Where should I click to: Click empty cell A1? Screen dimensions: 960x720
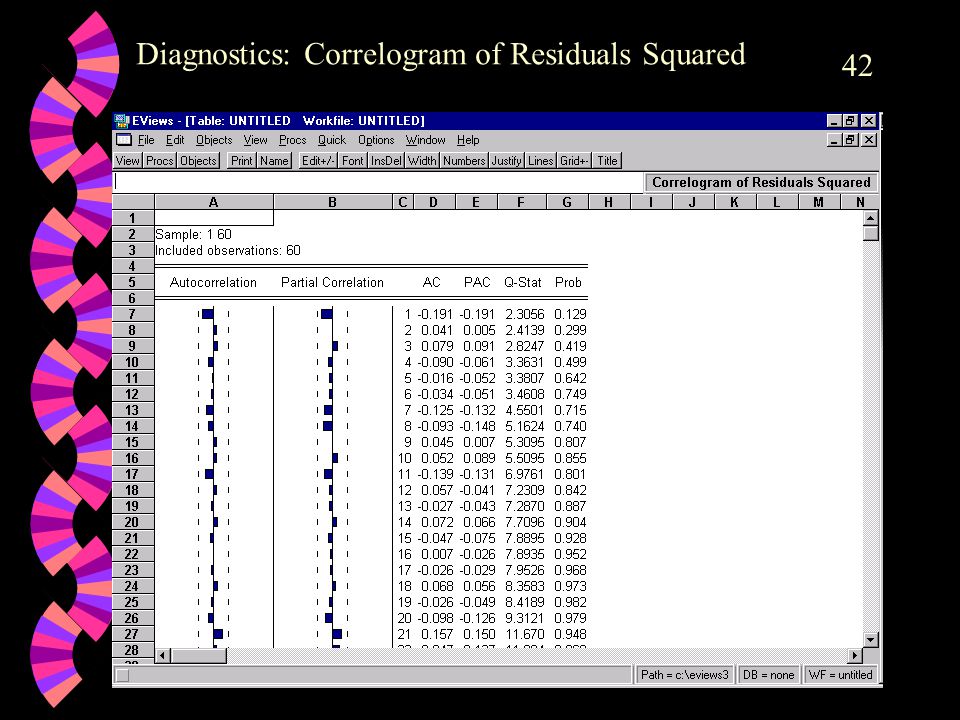(x=214, y=218)
